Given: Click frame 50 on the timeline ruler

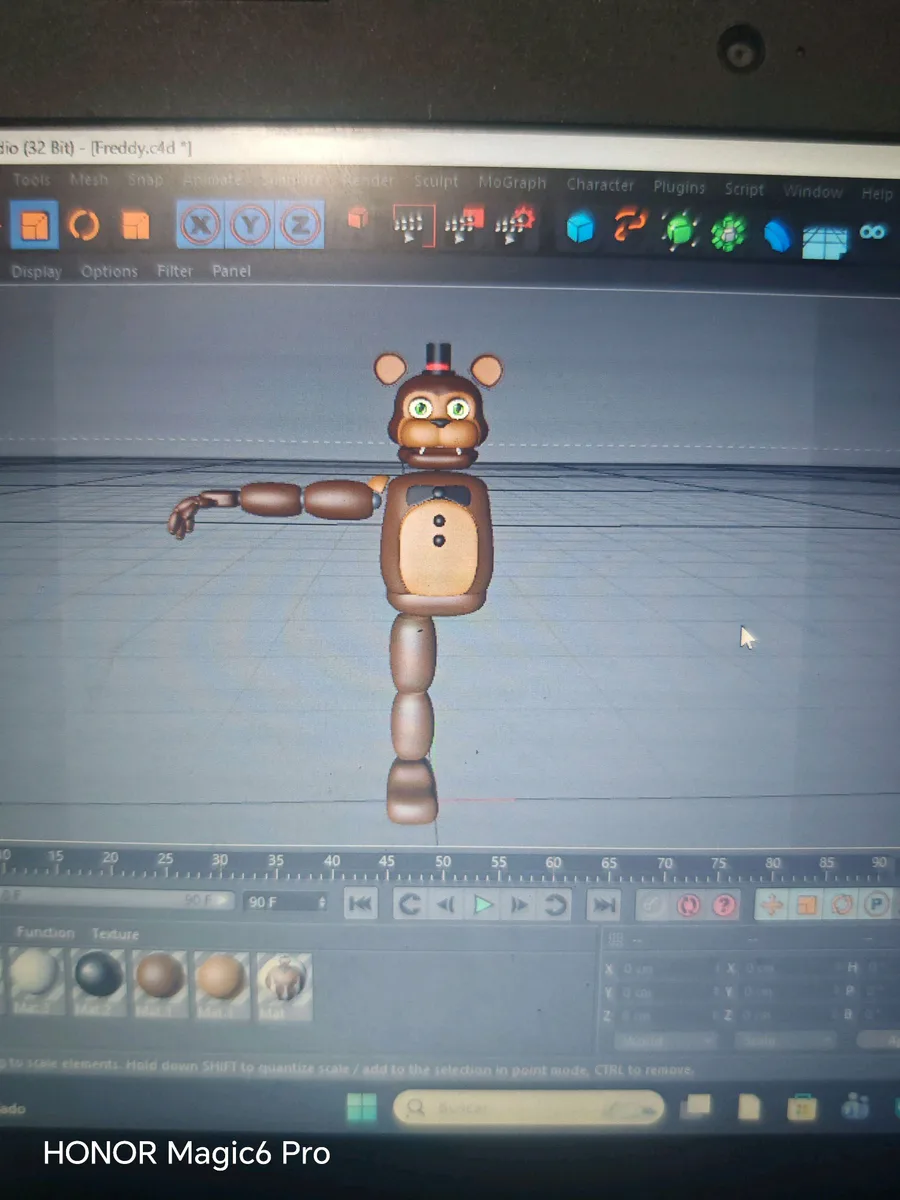Looking at the screenshot, I should pos(443,864).
